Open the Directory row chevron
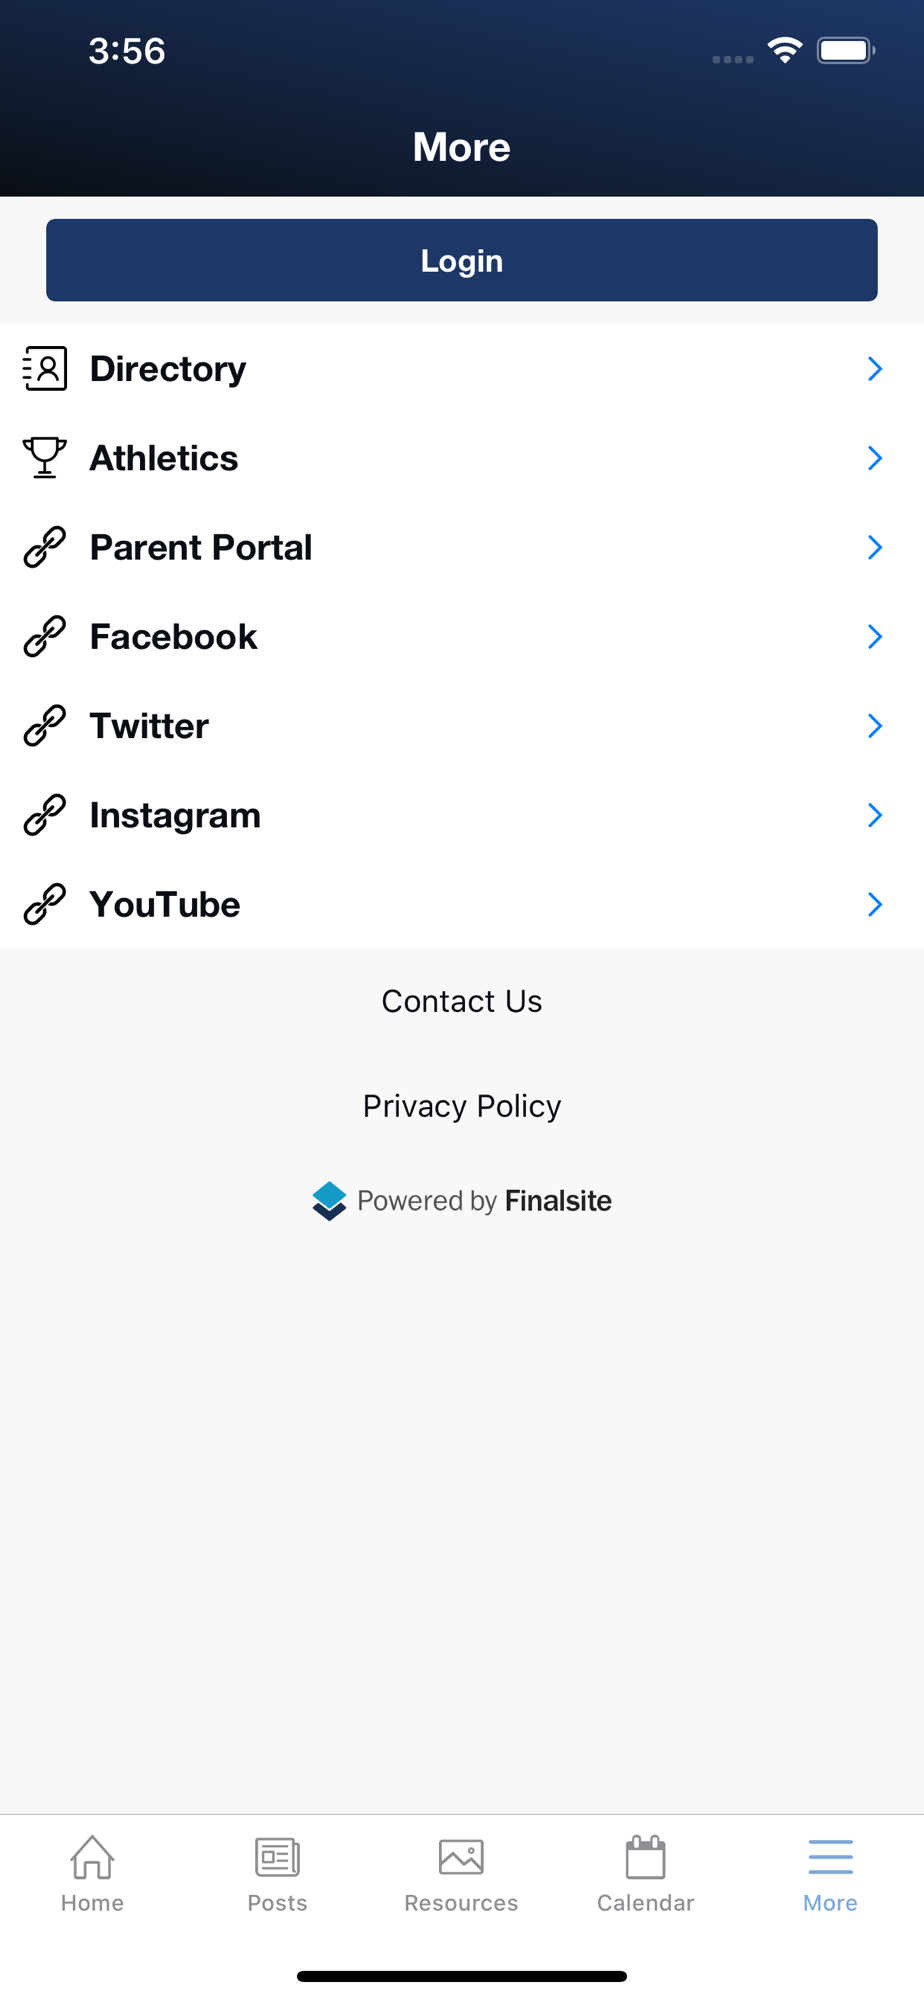The width and height of the screenshot is (924, 2000). tap(875, 369)
